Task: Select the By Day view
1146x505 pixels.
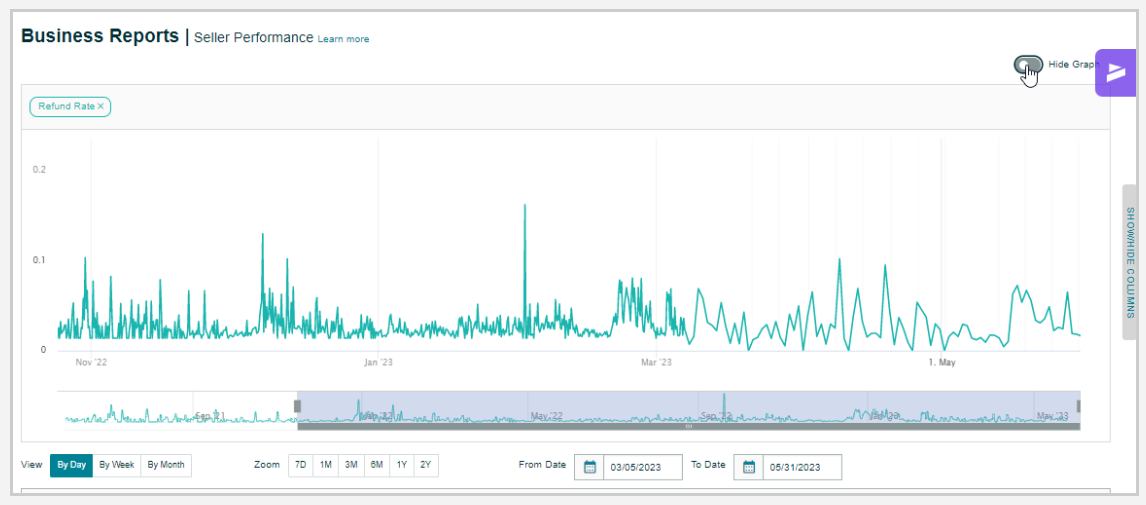Action: pos(72,466)
